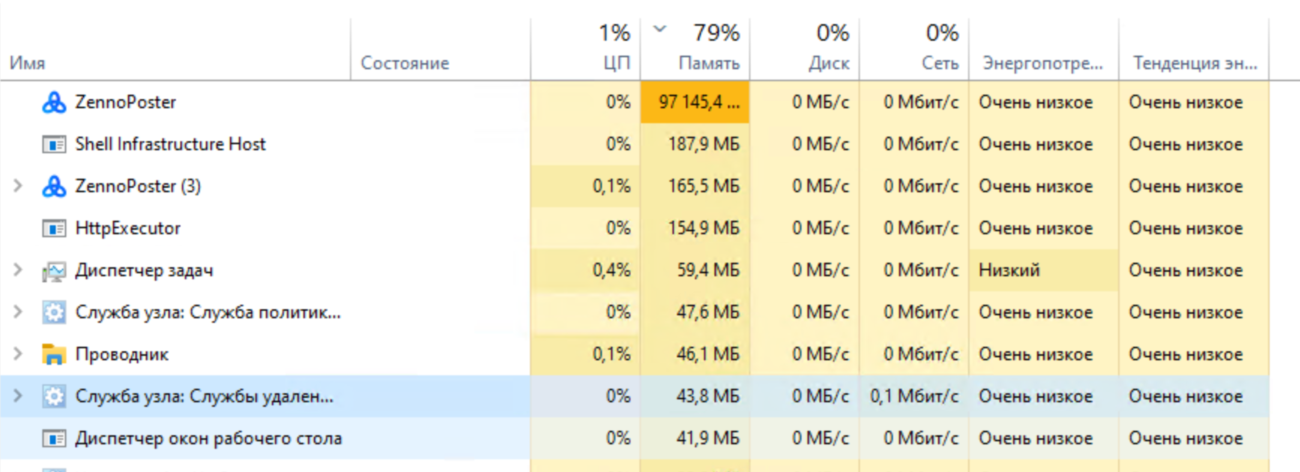Click the Служба политики gear icon
Image resolution: width=1300 pixels, height=472 pixels.
[x=53, y=312]
